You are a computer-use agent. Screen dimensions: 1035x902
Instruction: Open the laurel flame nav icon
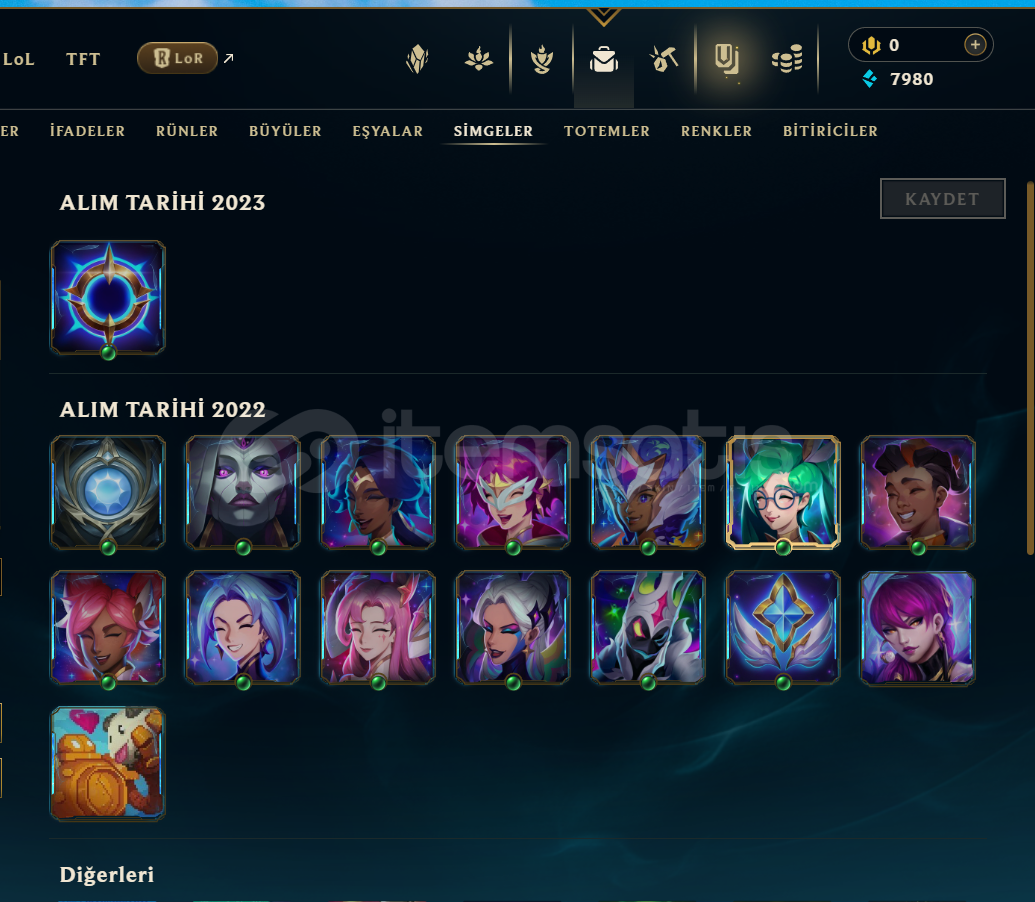coord(541,59)
